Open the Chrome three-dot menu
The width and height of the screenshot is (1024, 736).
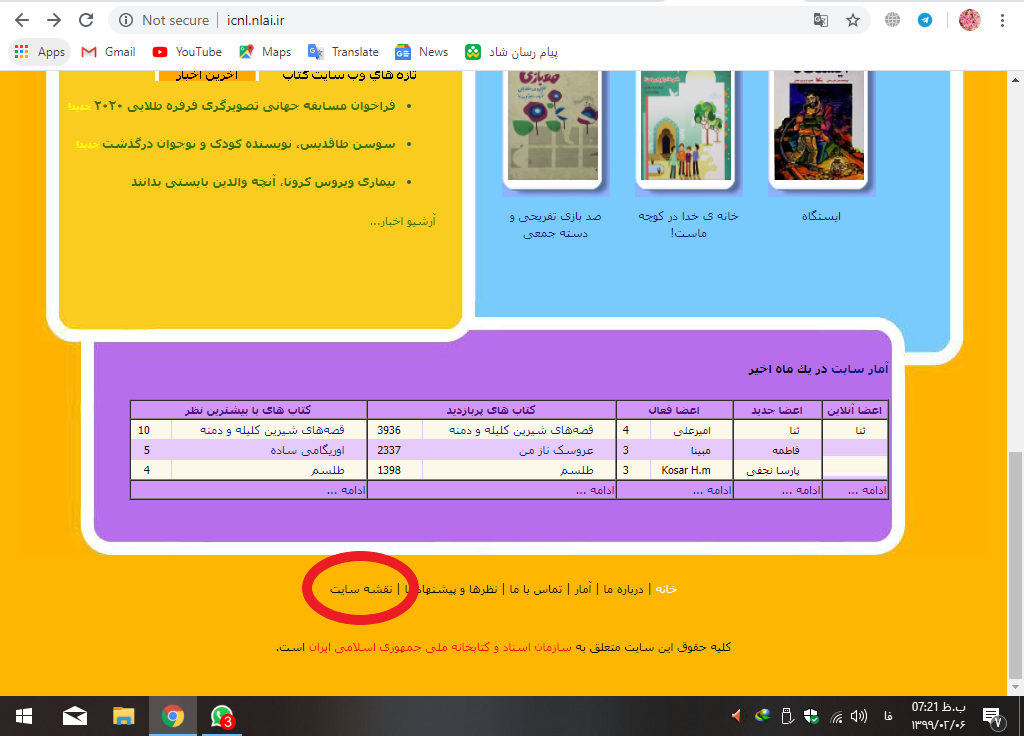click(x=1002, y=20)
